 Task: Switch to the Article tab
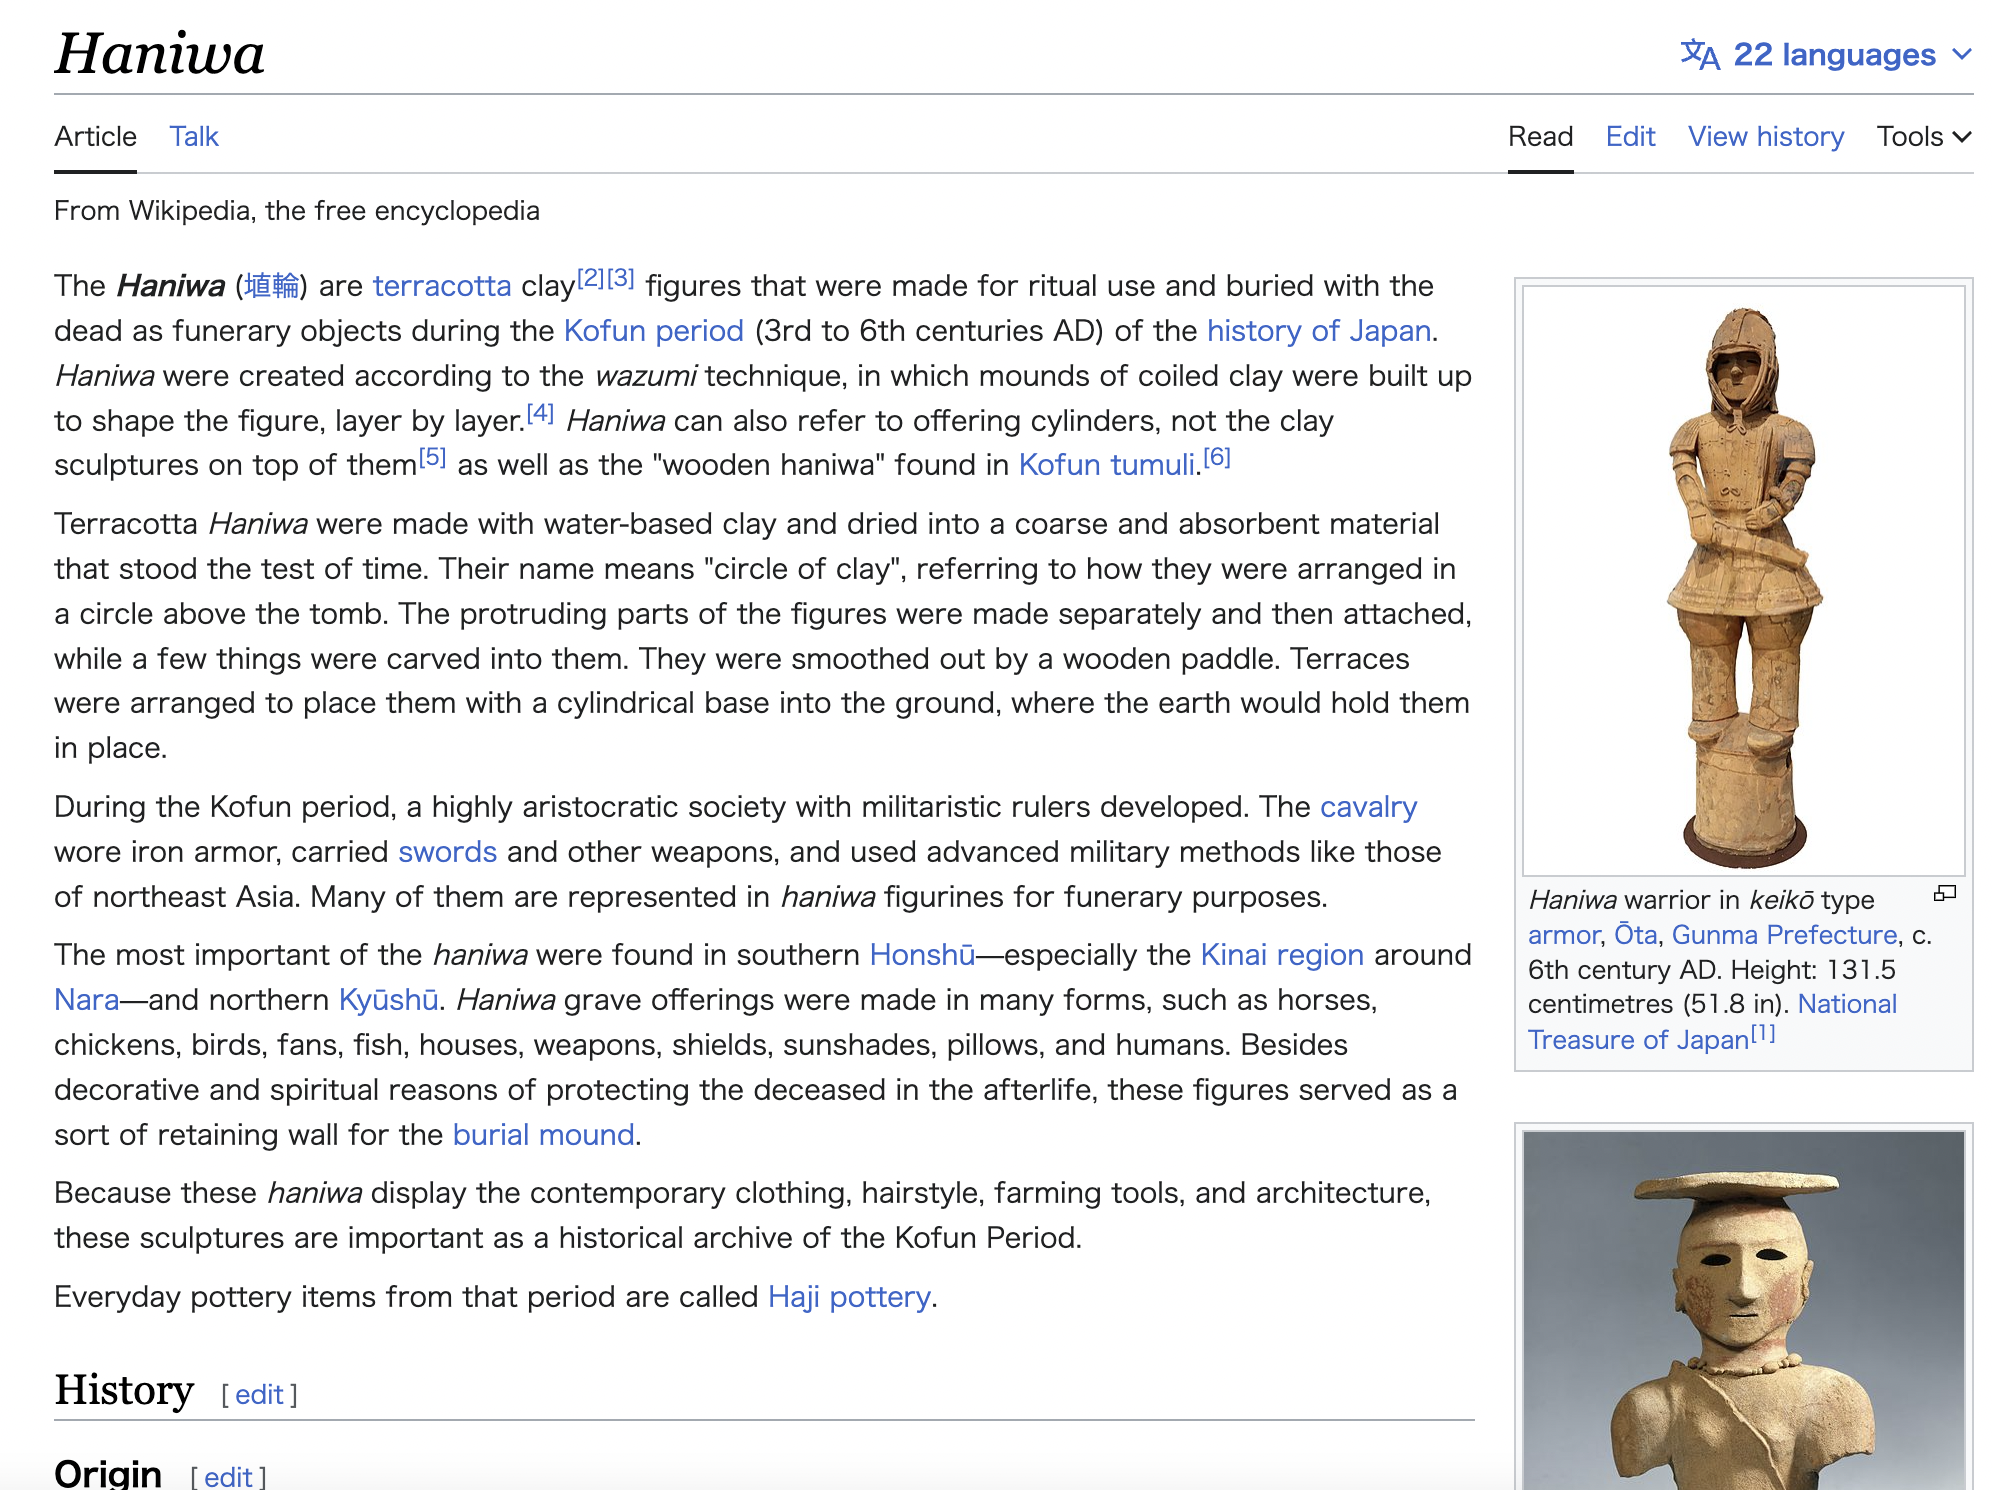tap(95, 136)
